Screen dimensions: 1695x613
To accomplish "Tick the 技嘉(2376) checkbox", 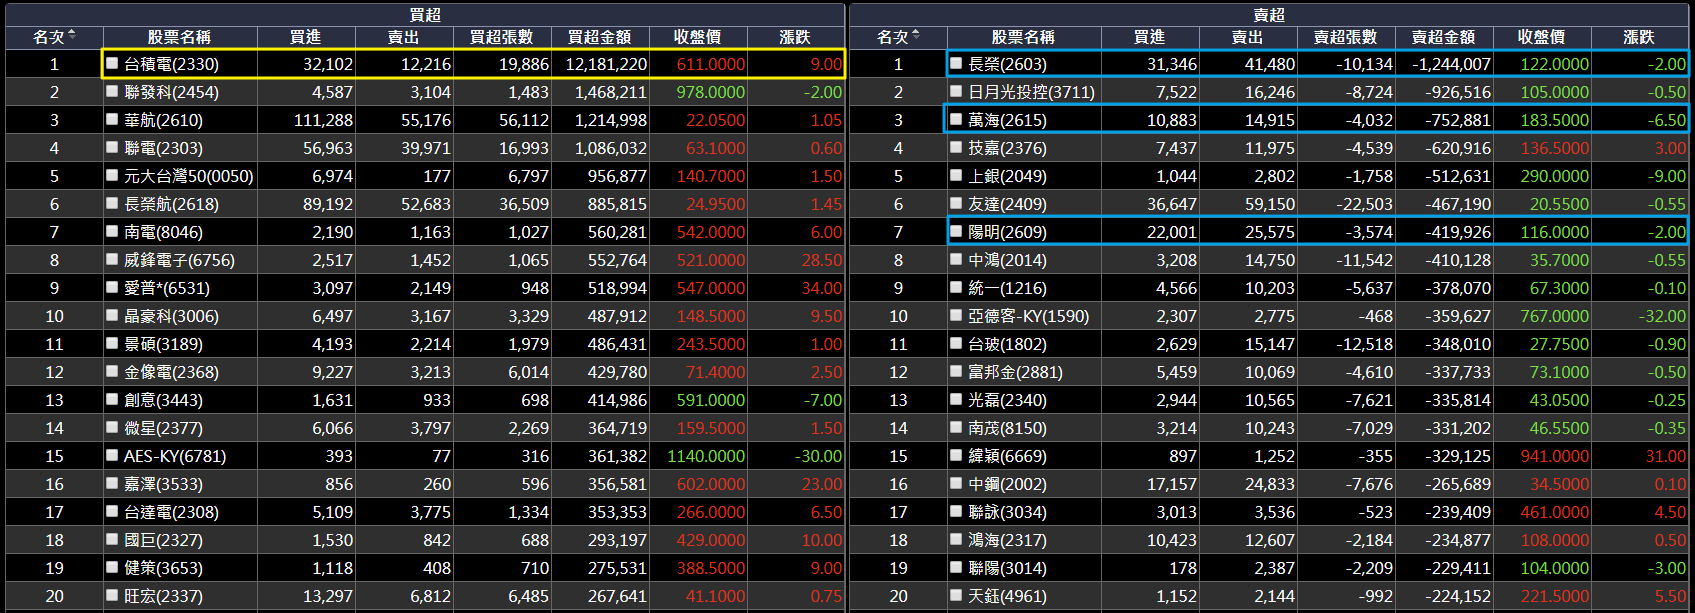I will pos(957,147).
